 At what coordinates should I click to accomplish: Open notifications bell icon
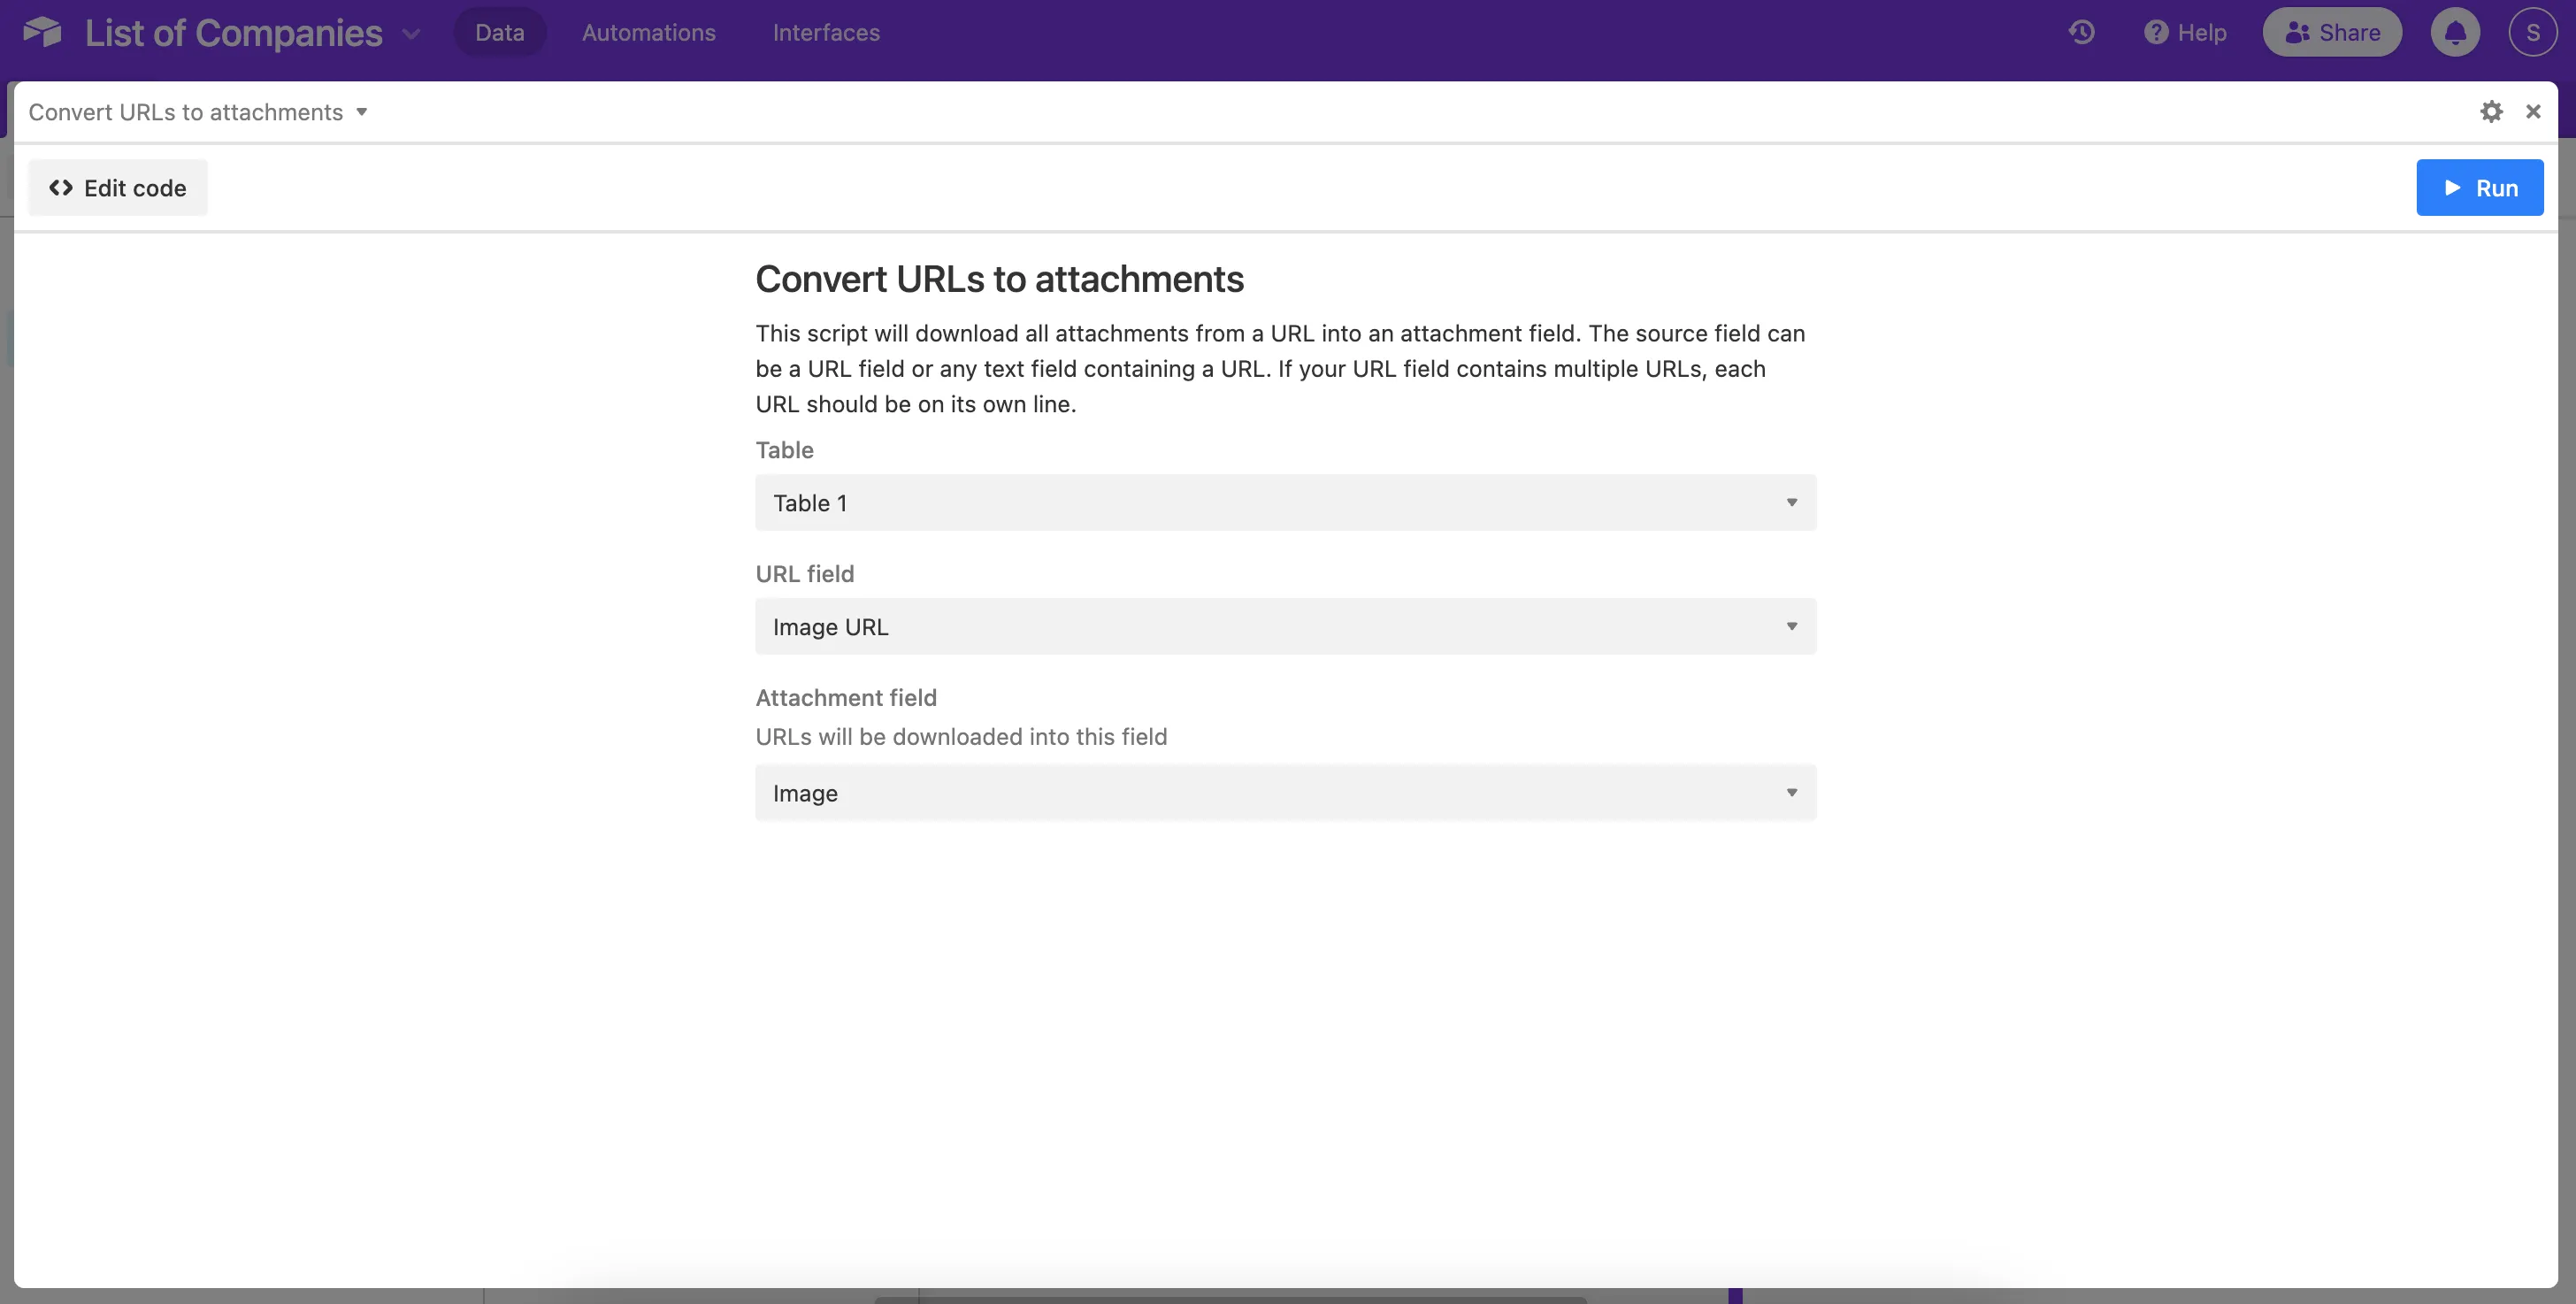pyautogui.click(x=2455, y=32)
